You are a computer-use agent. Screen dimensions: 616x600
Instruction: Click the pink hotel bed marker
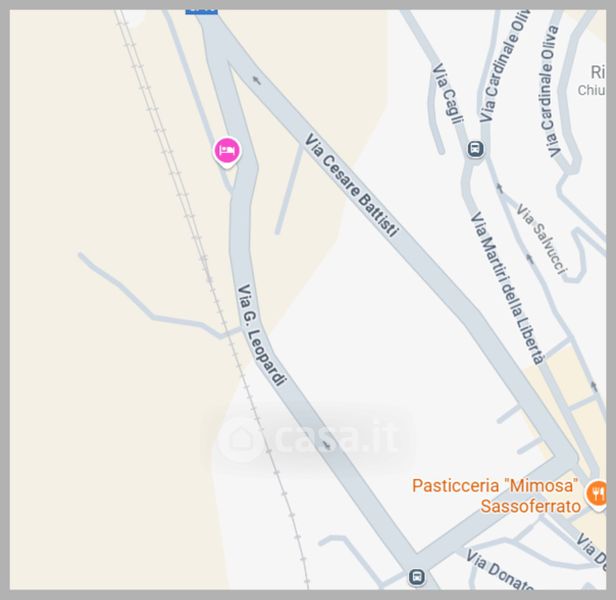point(227,151)
